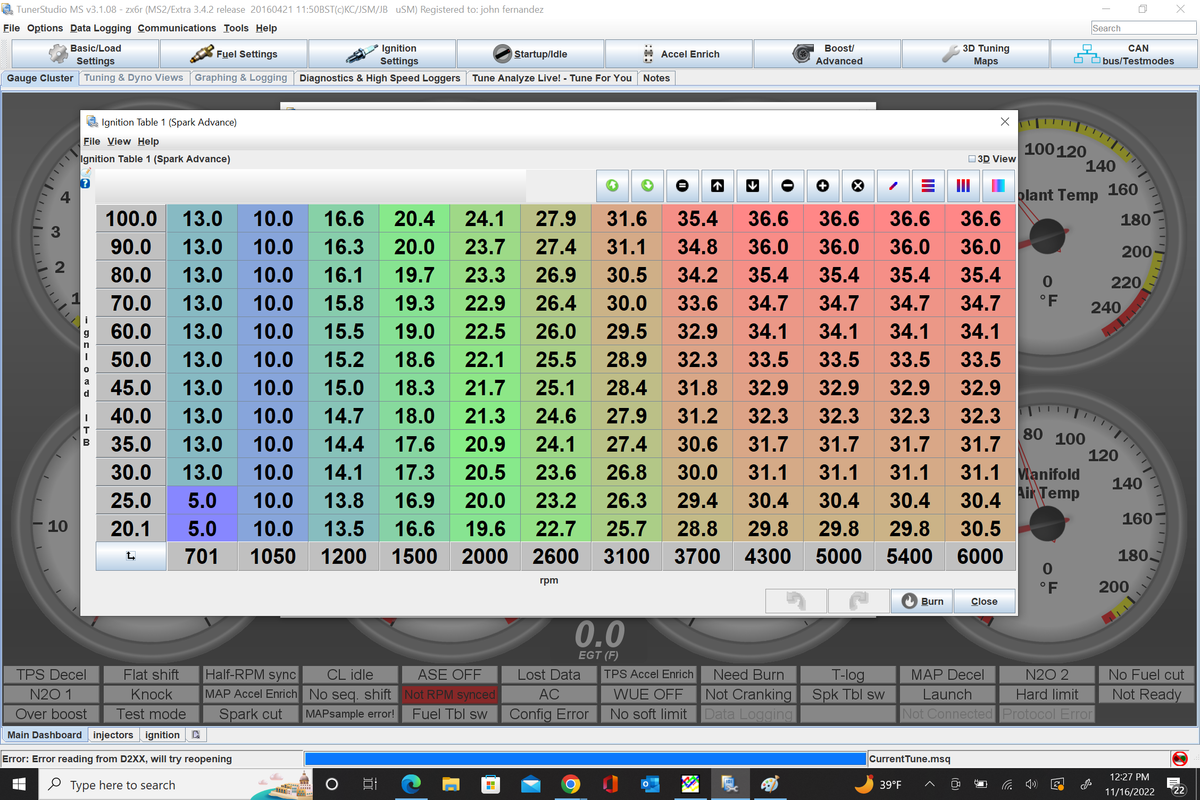This screenshot has height=800, width=1200.
Task: Switch to Tune Analyze Live! tab
Action: [552, 77]
